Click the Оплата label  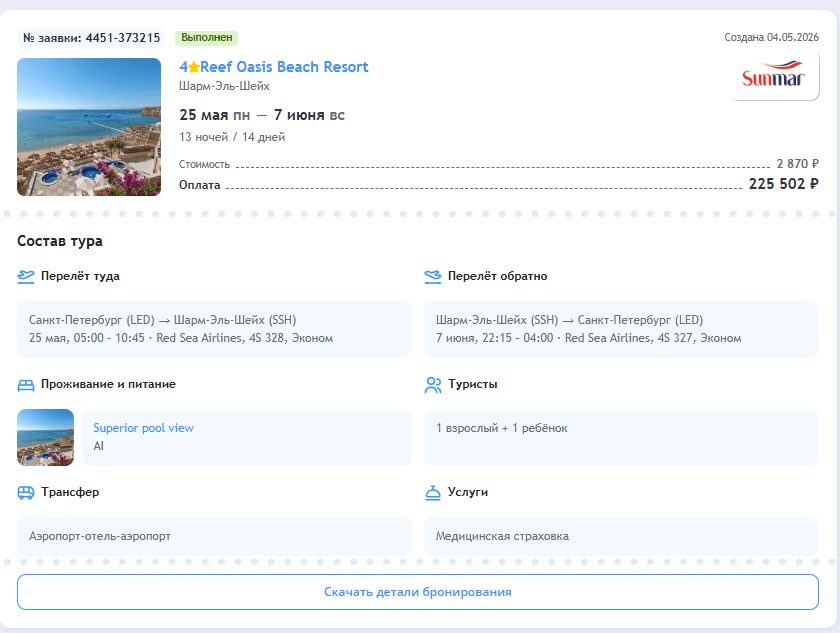click(199, 185)
